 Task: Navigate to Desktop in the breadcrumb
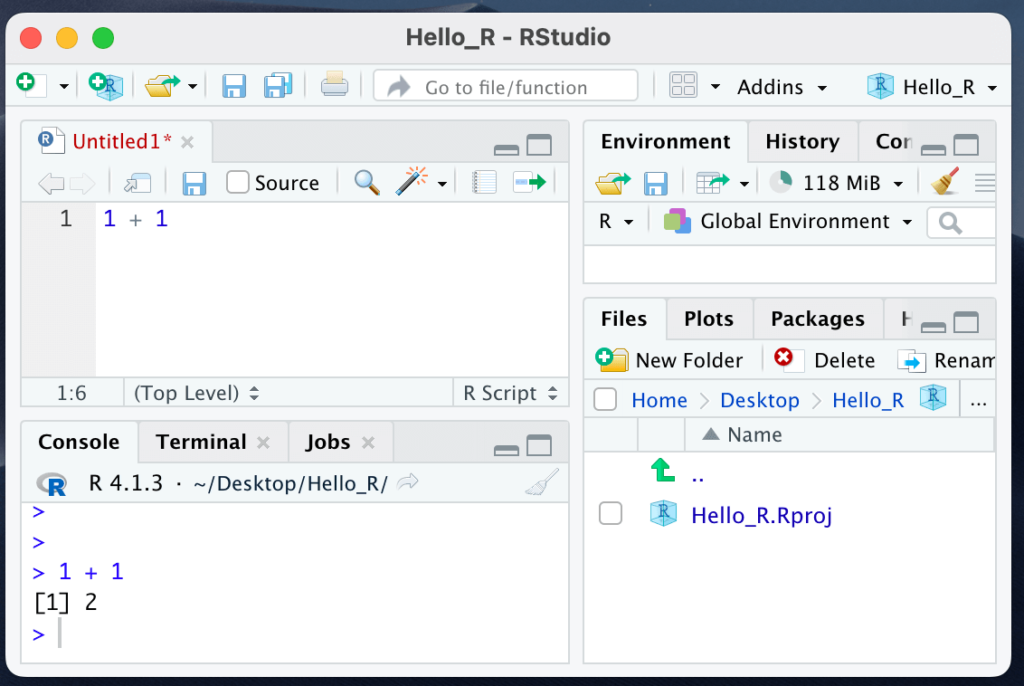[x=760, y=400]
